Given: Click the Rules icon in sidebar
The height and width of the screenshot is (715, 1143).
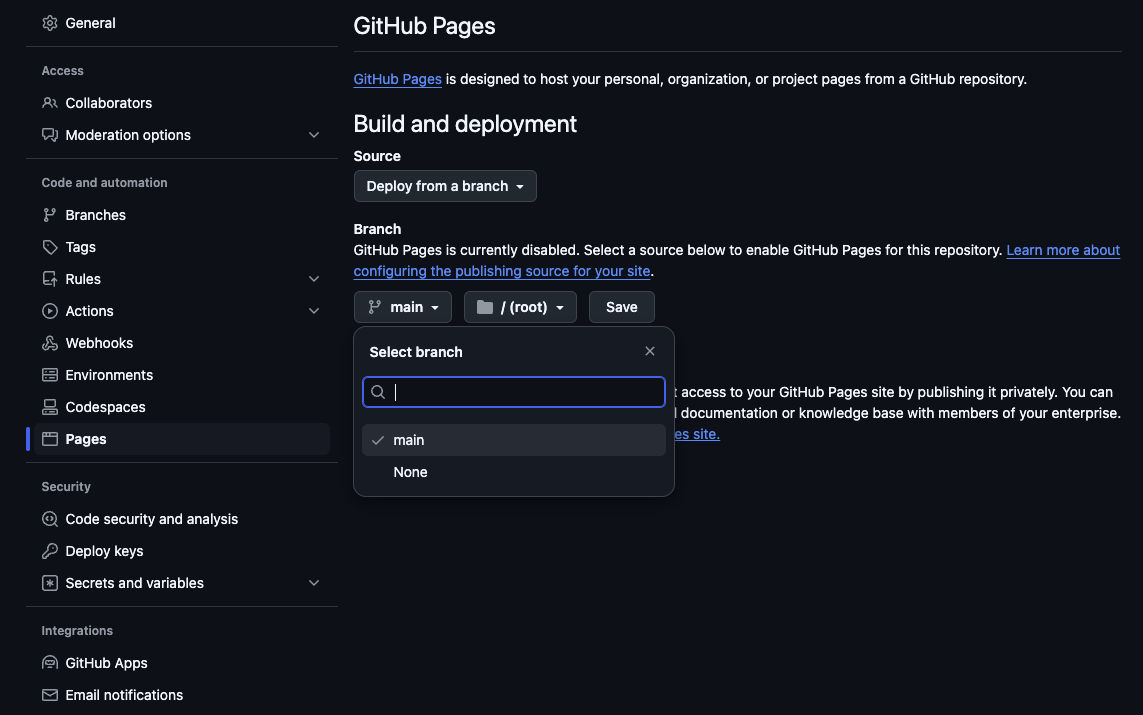Looking at the screenshot, I should [x=50, y=279].
